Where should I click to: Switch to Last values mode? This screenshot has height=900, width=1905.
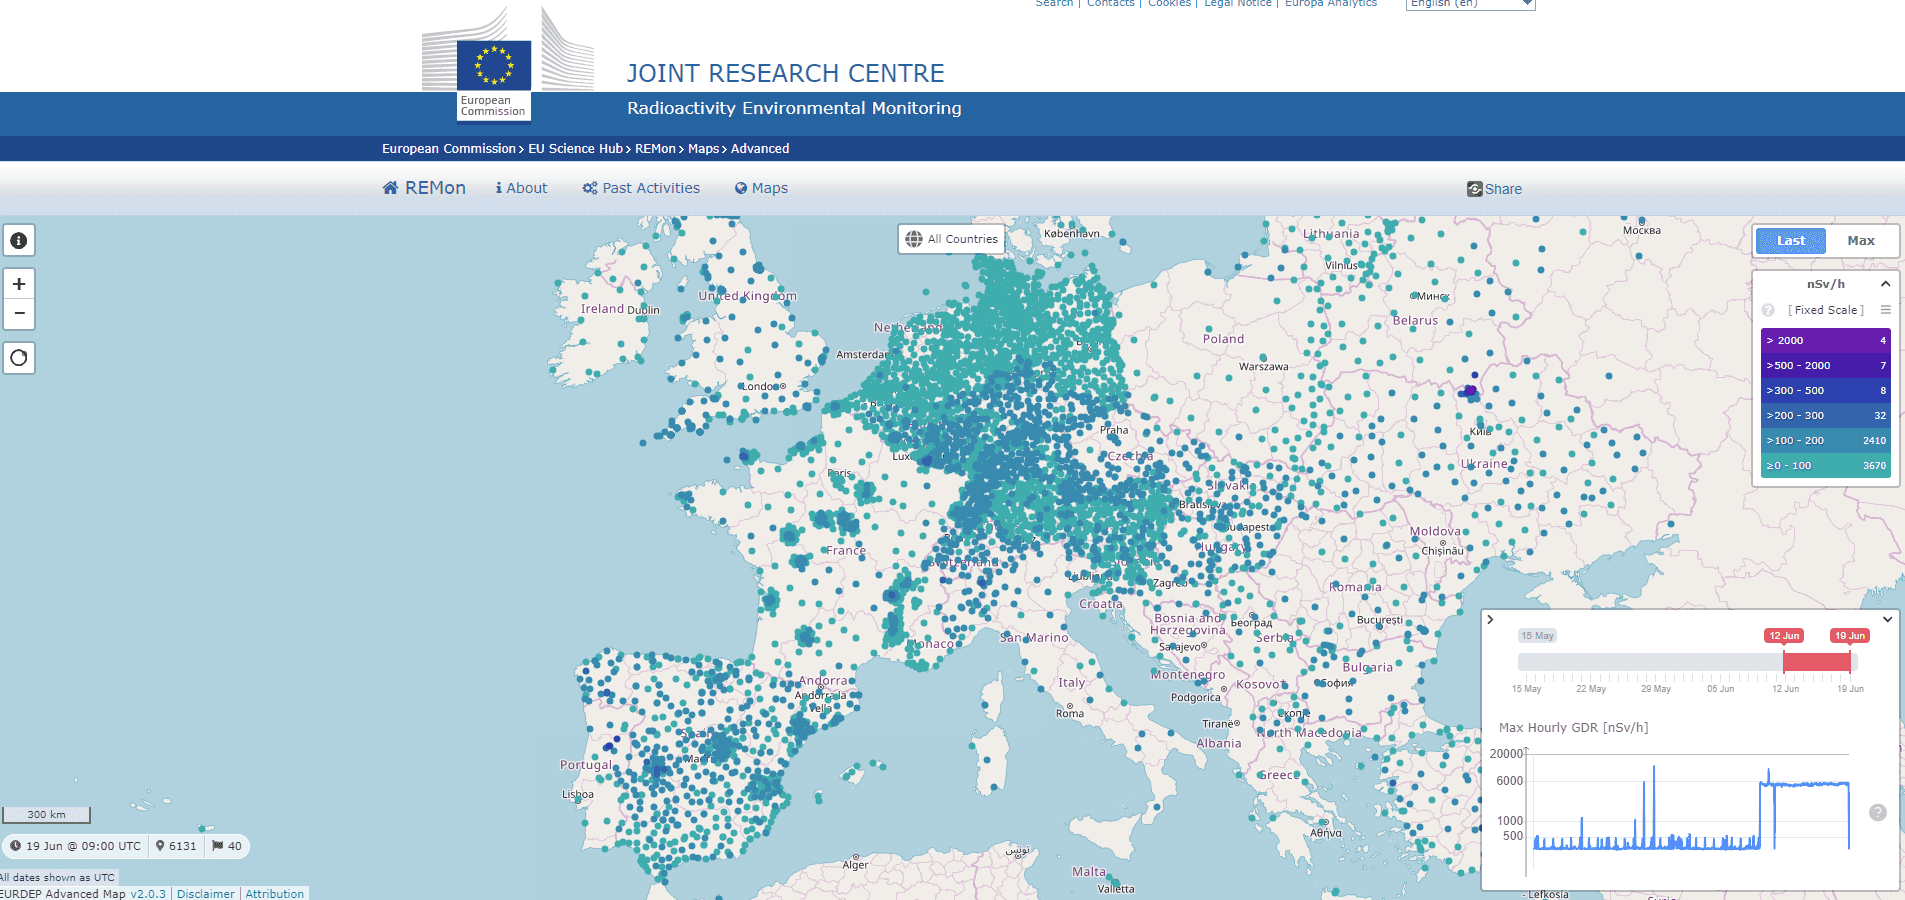[1790, 241]
